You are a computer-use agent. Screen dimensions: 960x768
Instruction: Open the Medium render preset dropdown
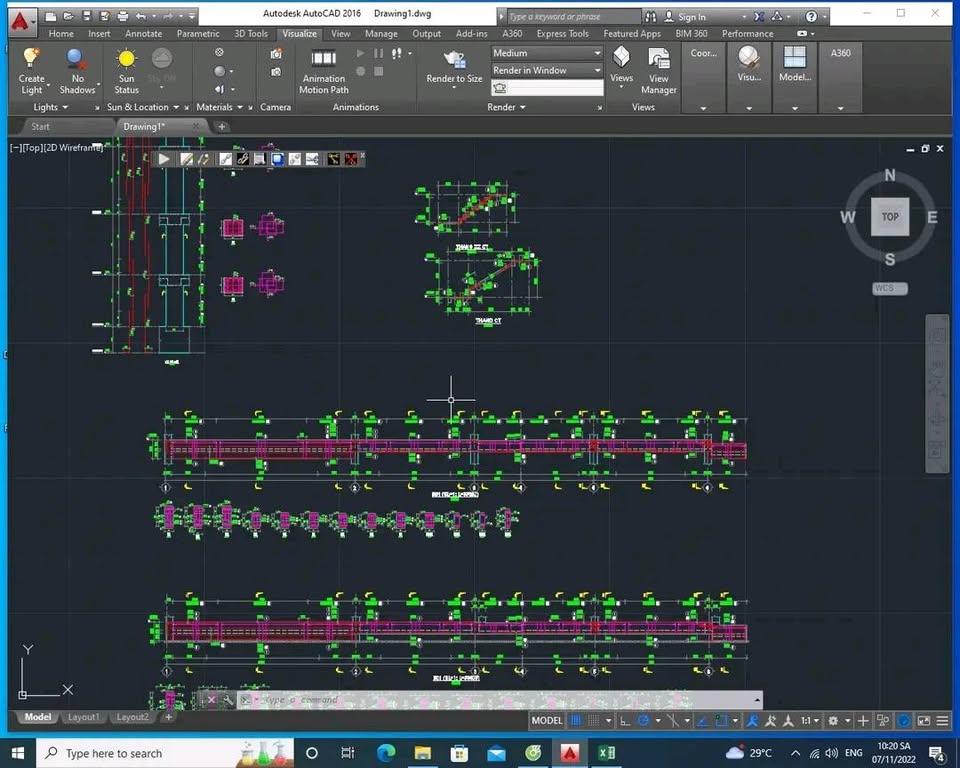[x=546, y=53]
